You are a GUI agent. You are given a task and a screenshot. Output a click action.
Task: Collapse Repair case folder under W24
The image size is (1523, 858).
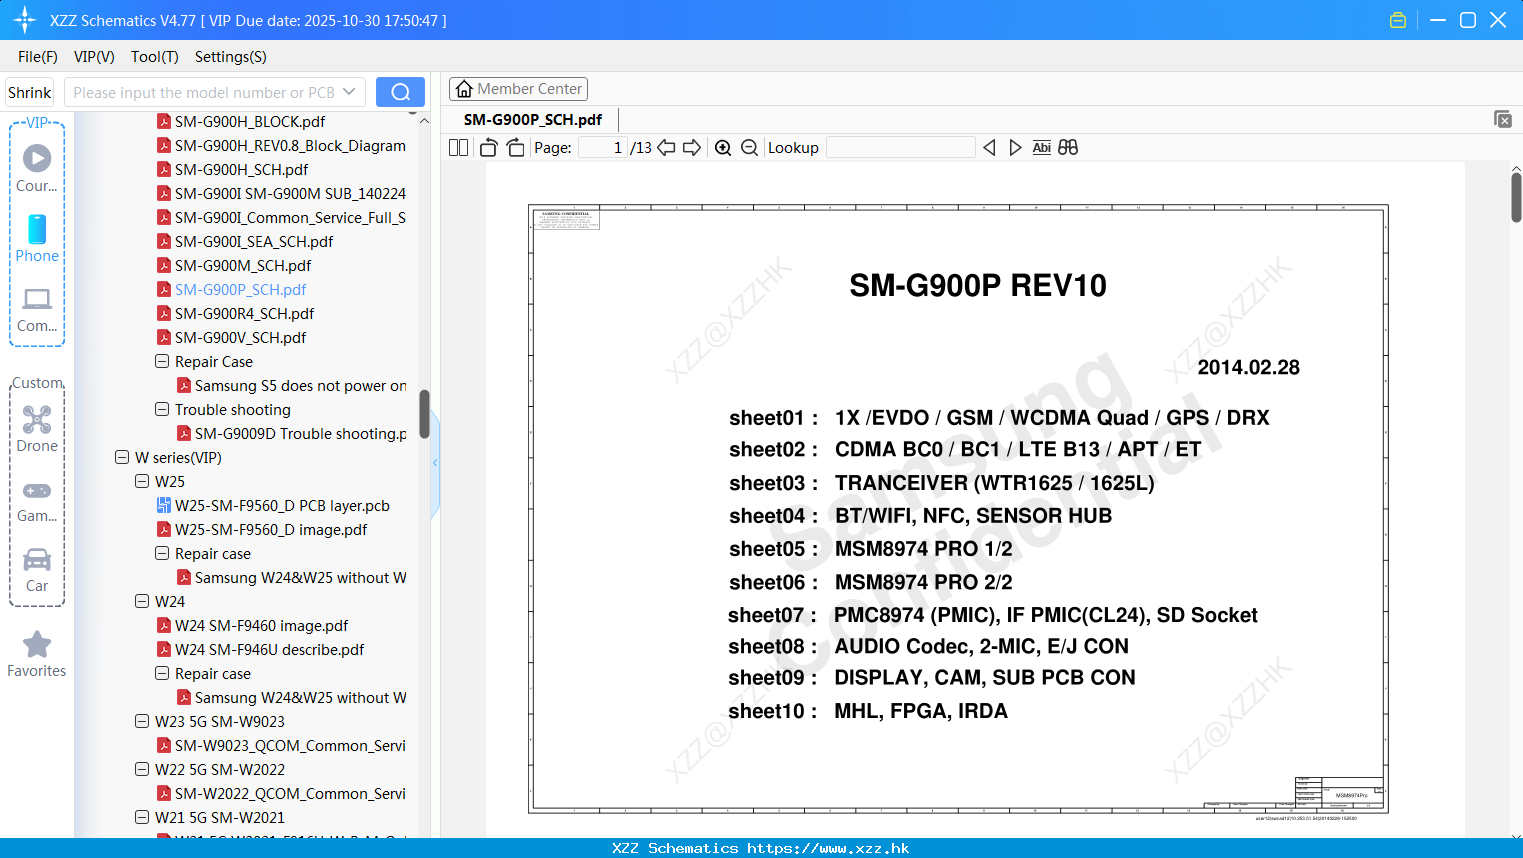pos(162,673)
